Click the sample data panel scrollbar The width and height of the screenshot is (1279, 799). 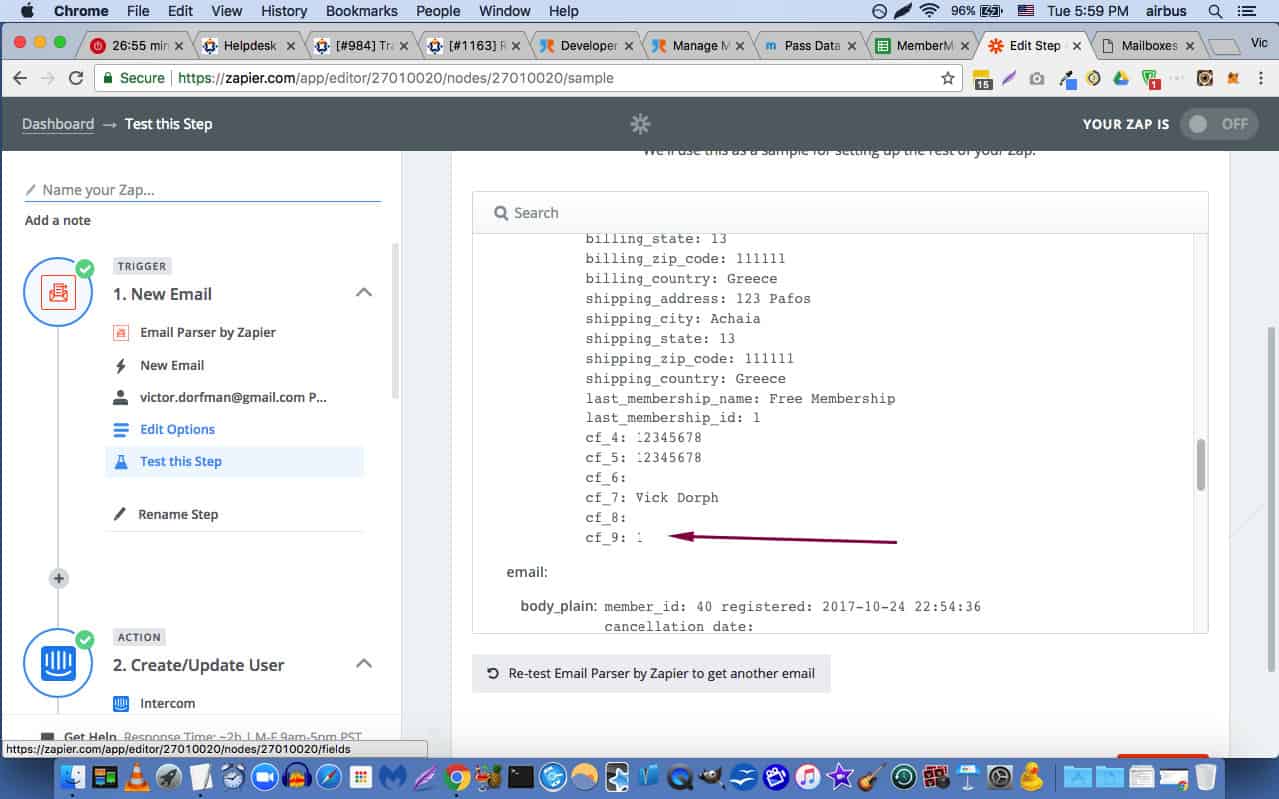point(1201,465)
